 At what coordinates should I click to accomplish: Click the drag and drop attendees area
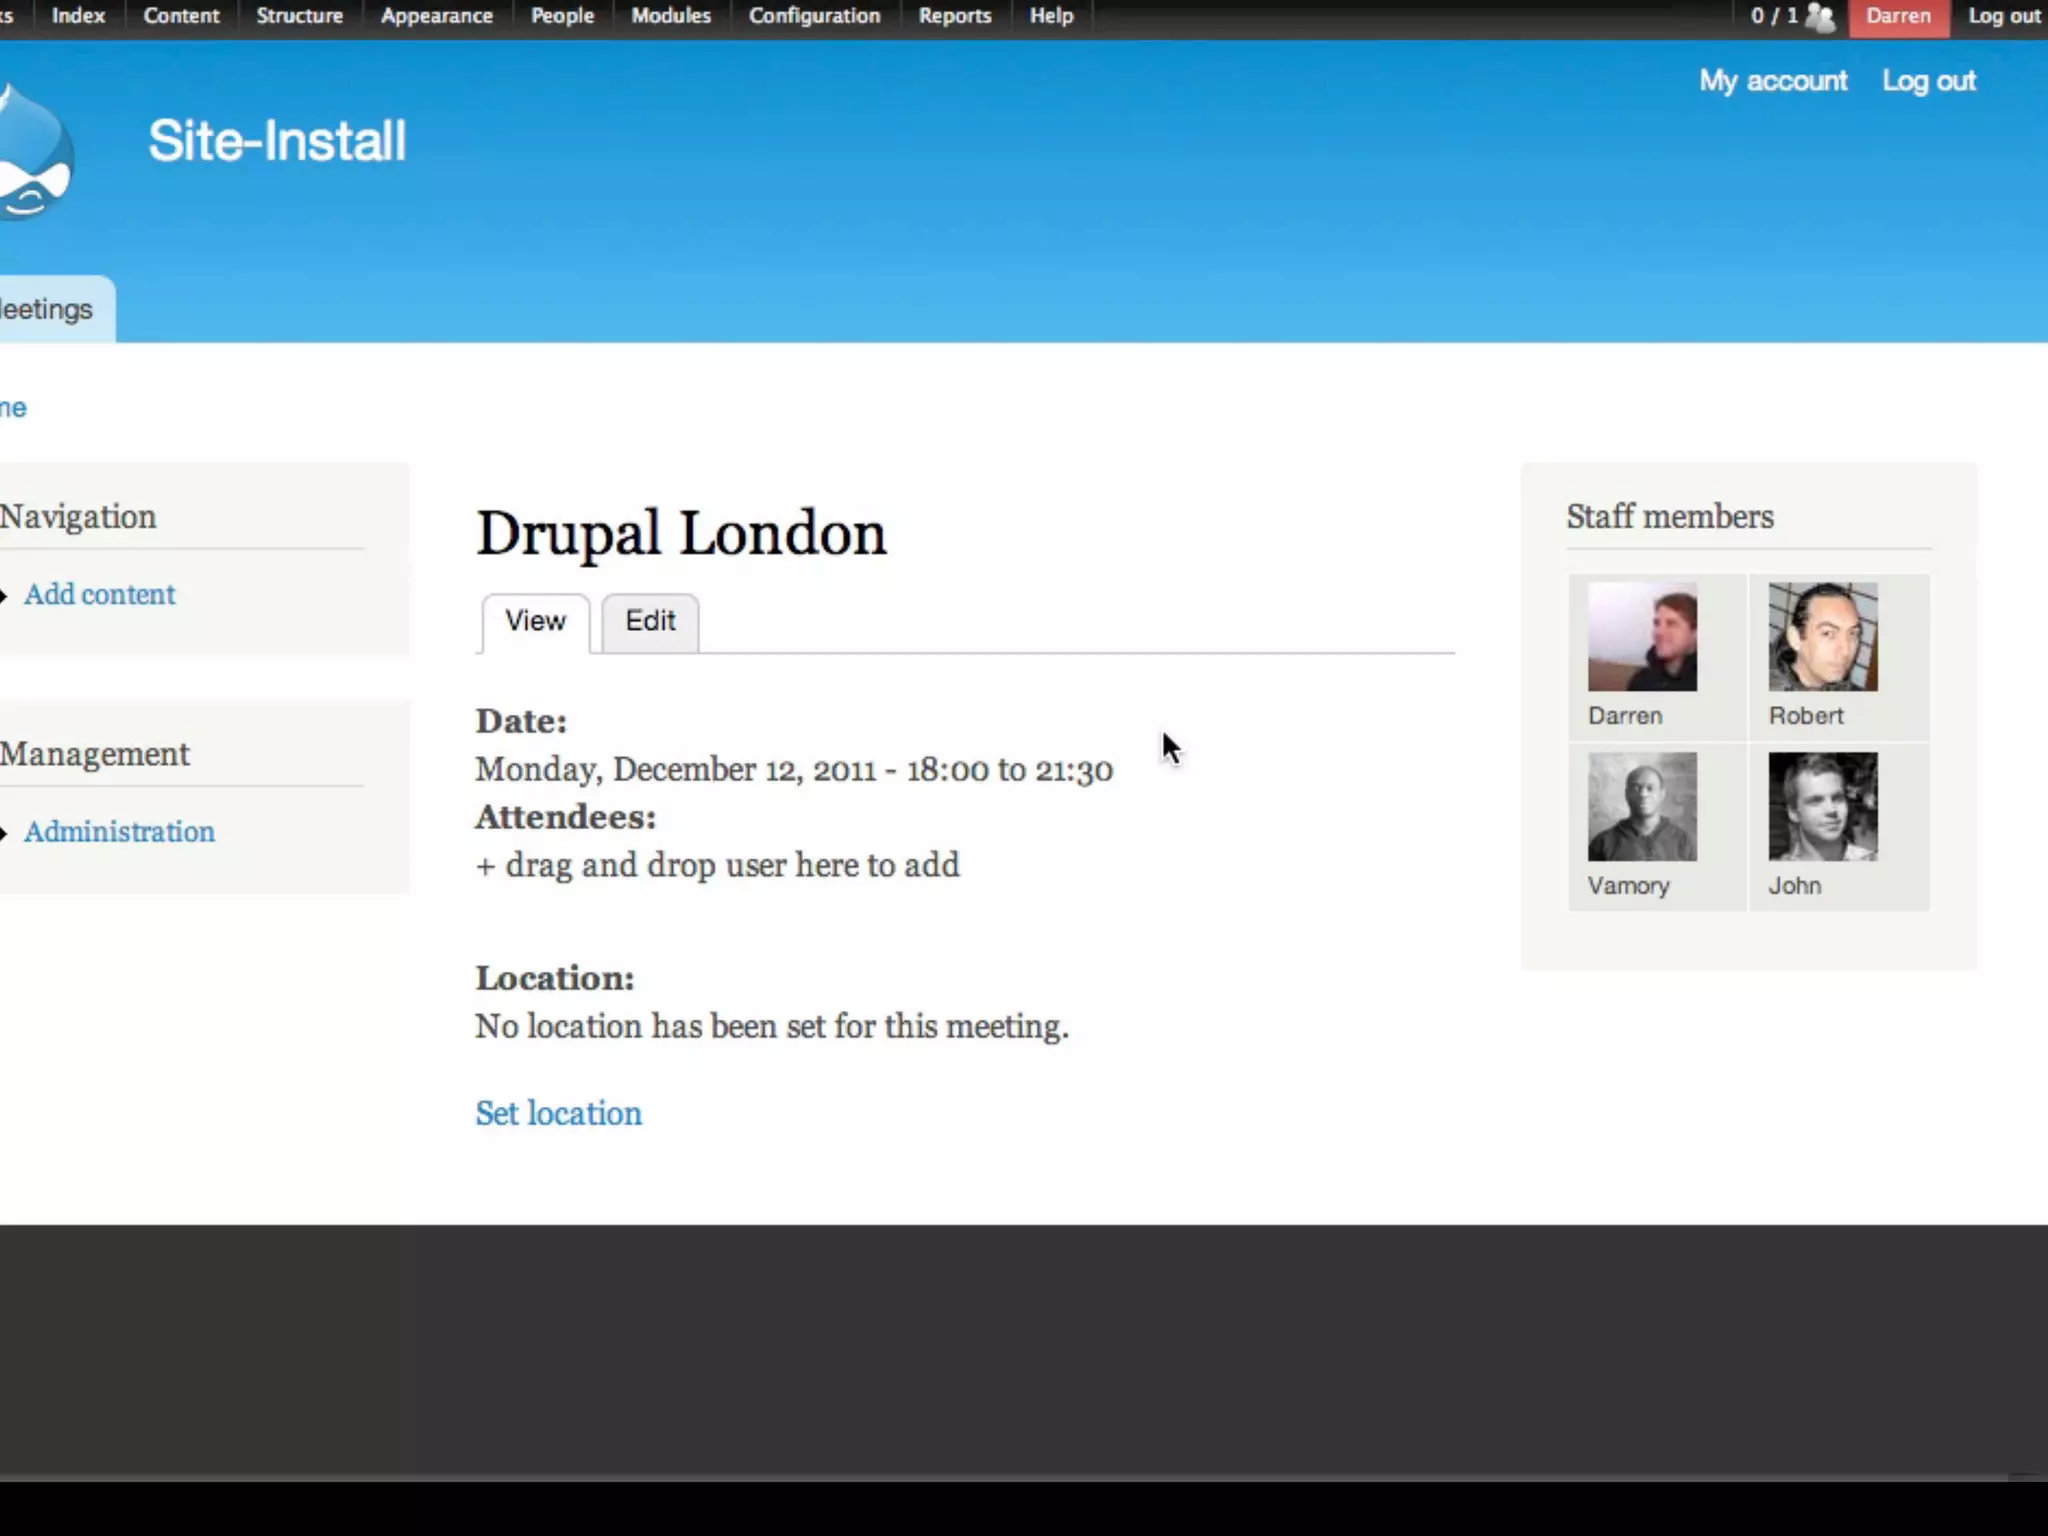click(x=717, y=865)
